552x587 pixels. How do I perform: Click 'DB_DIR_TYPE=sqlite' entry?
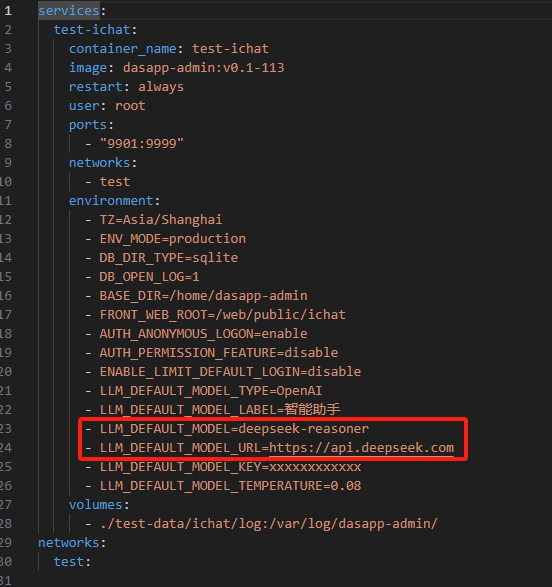coord(169,258)
